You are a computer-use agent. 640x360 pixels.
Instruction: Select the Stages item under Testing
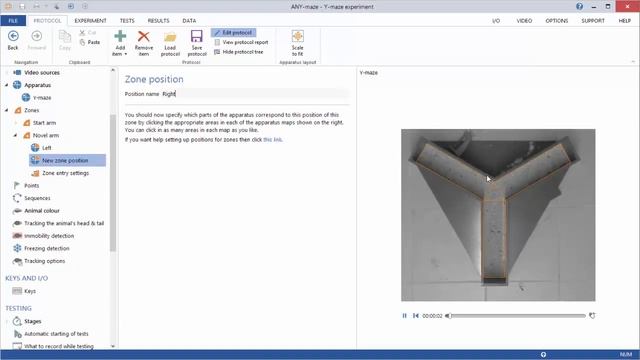click(27, 321)
